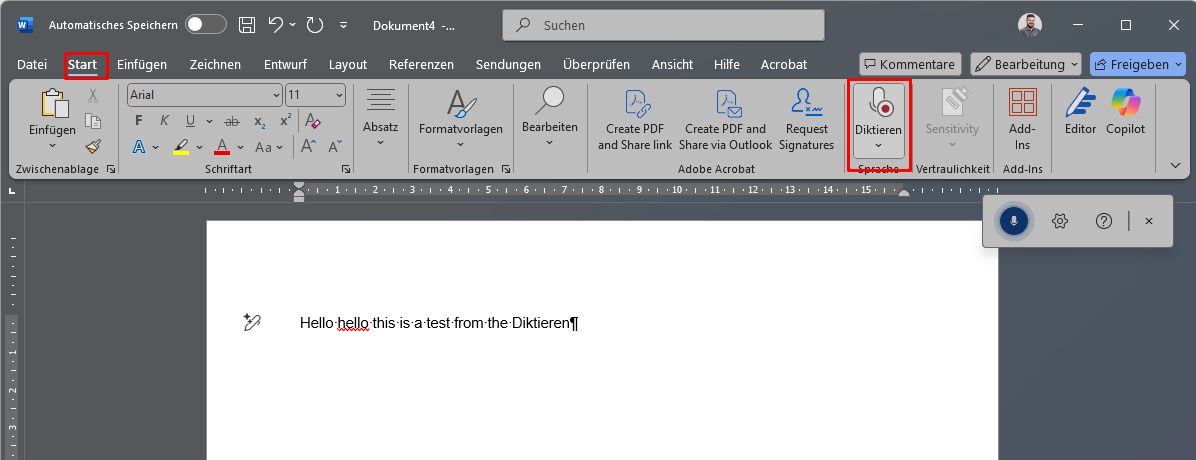The width and height of the screenshot is (1196, 460).
Task: Open the Überprüfen tab
Action: 596,65
